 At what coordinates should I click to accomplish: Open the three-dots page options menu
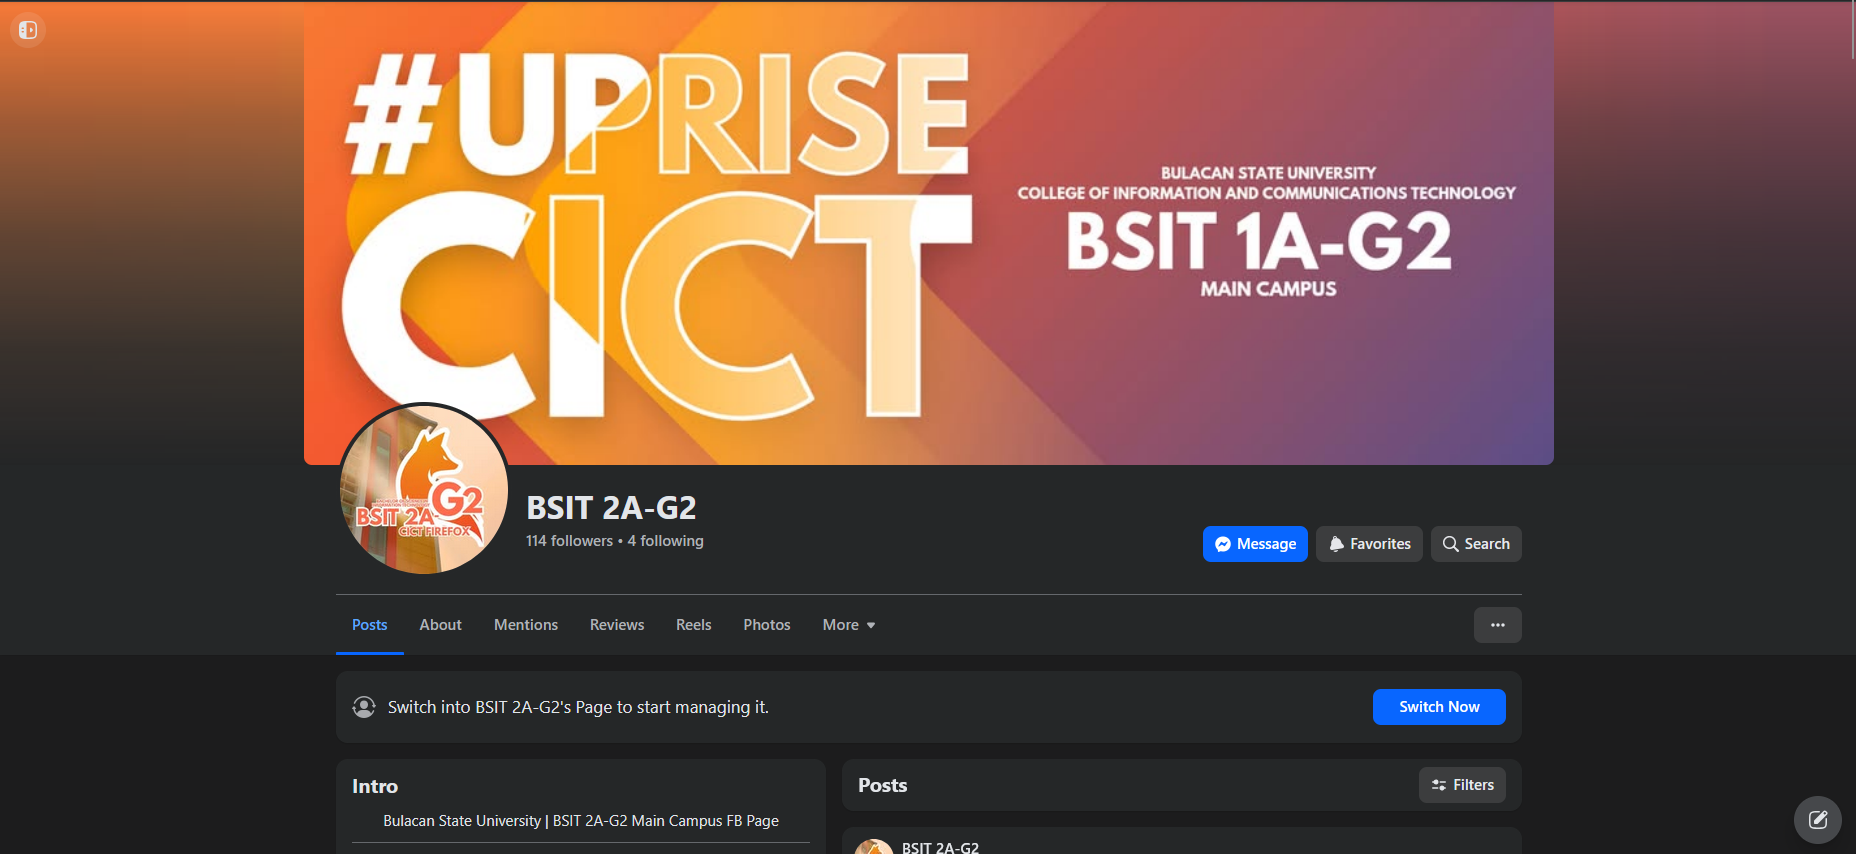tap(1497, 625)
